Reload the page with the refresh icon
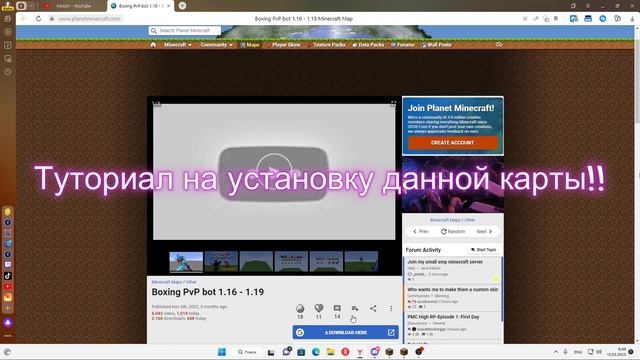640x360 pixels. click(x=38, y=18)
